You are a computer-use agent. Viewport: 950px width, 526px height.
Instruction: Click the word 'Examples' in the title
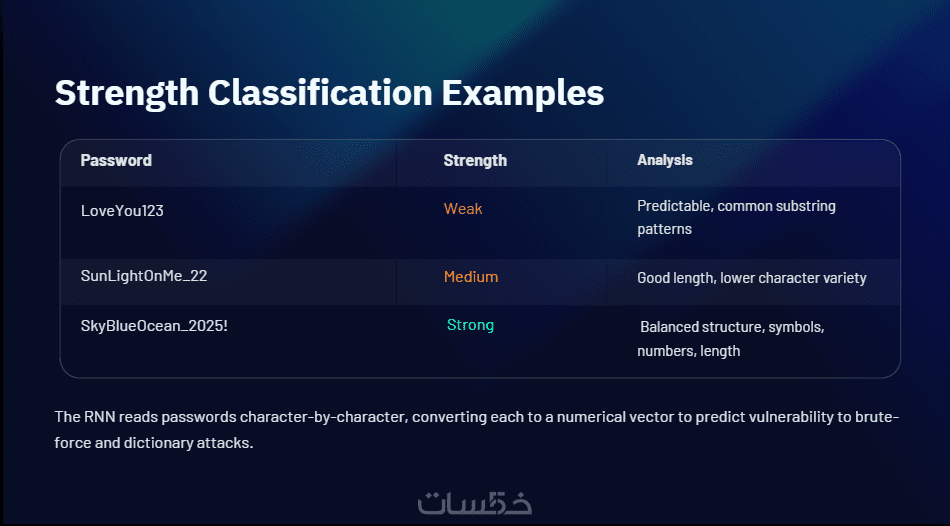point(523,93)
